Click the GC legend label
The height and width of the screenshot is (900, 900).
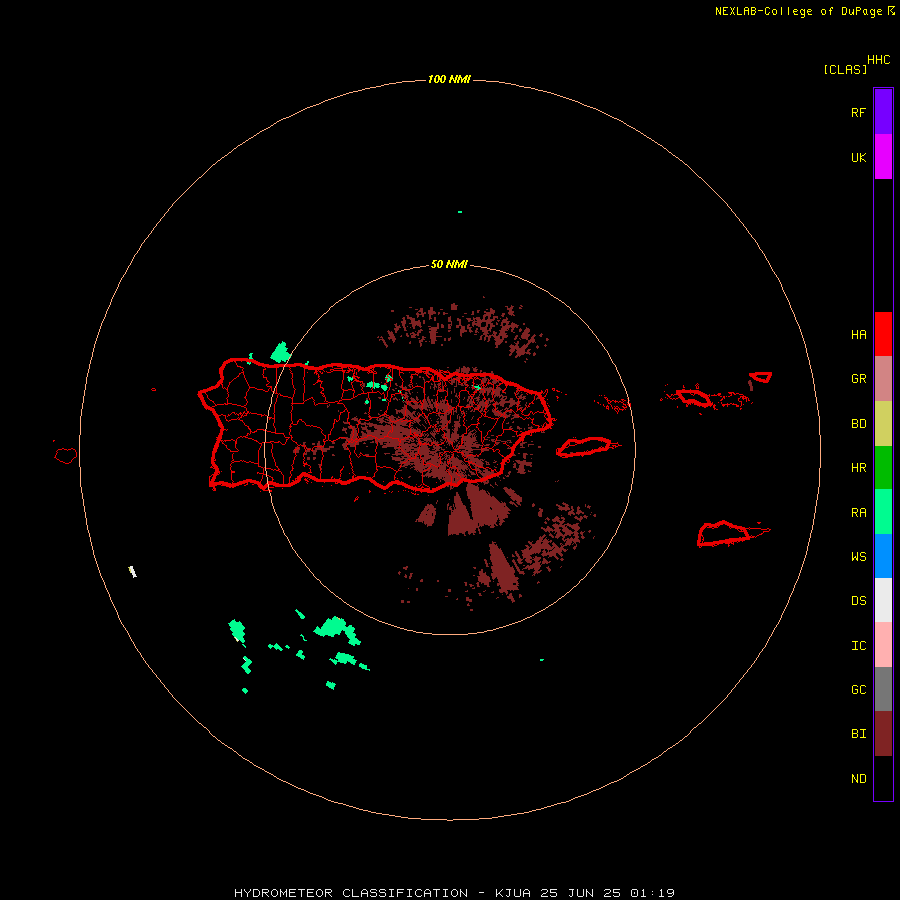click(858, 690)
